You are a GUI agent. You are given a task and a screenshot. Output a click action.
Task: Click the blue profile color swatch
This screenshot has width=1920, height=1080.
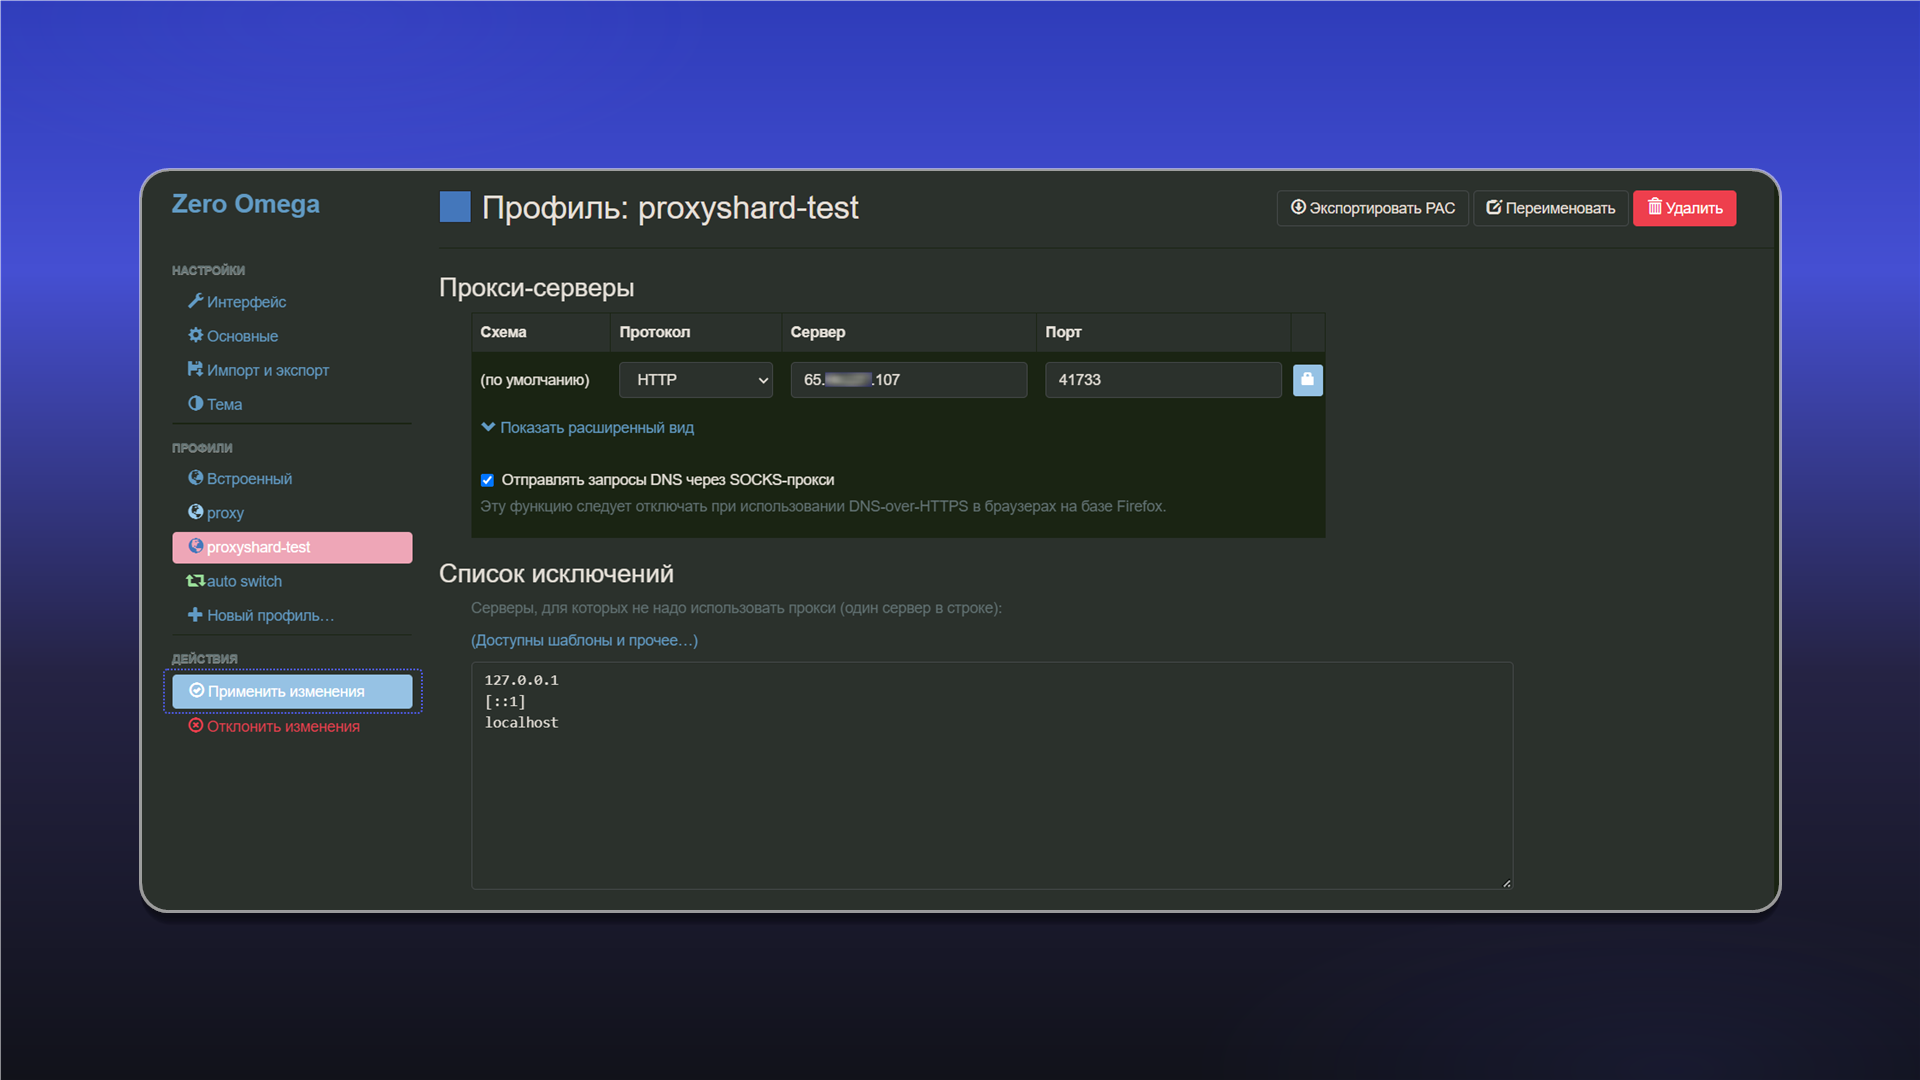[x=455, y=207]
